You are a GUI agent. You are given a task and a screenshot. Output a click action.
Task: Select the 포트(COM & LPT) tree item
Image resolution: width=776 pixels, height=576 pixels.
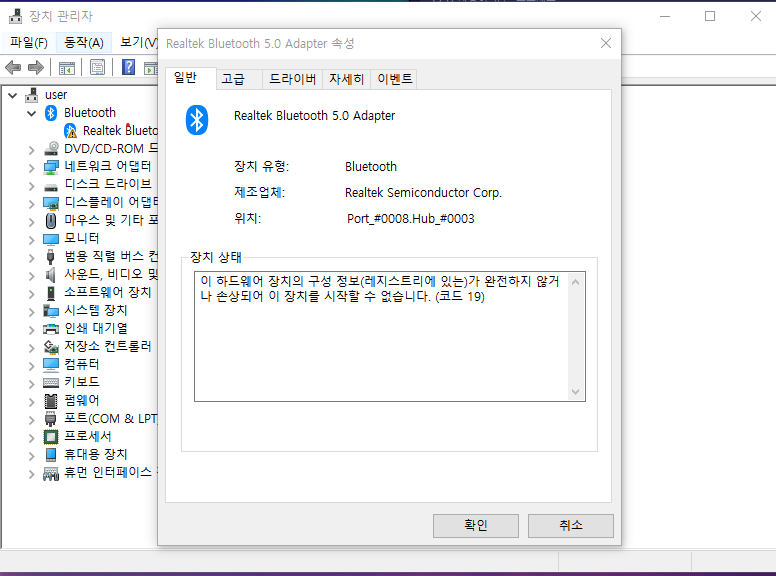point(110,419)
